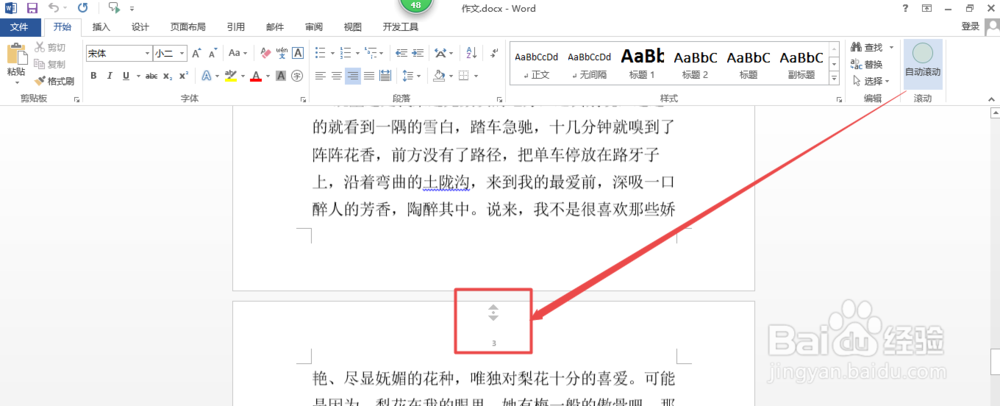Image resolution: width=1000 pixels, height=406 pixels.
Task: Collapse the ribbon with the caret icon
Action: (992, 99)
